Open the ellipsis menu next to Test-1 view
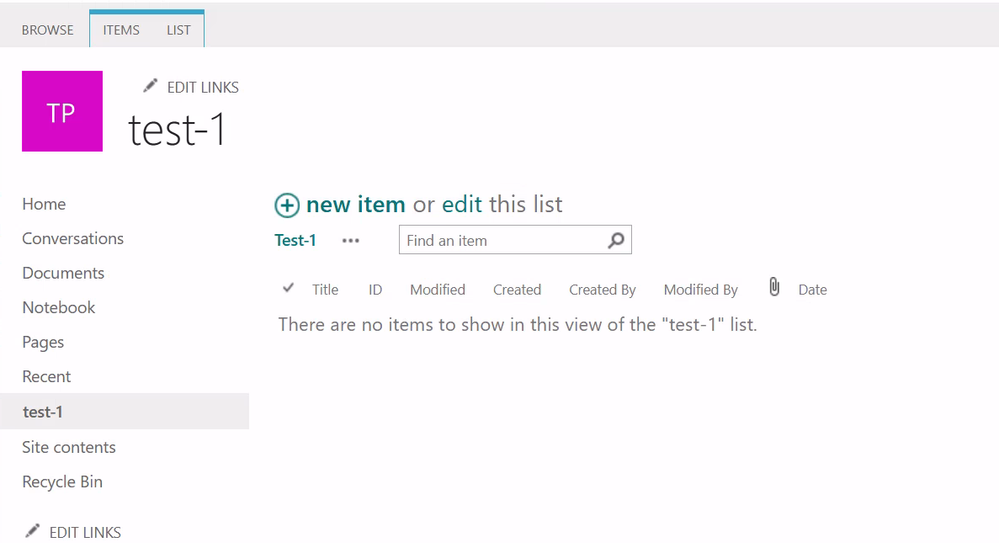Screen dimensions: 999x543 pos(350,241)
